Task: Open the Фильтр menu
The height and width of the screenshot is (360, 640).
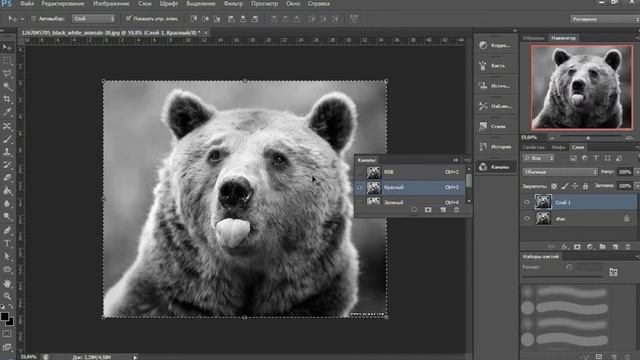Action: point(233,4)
